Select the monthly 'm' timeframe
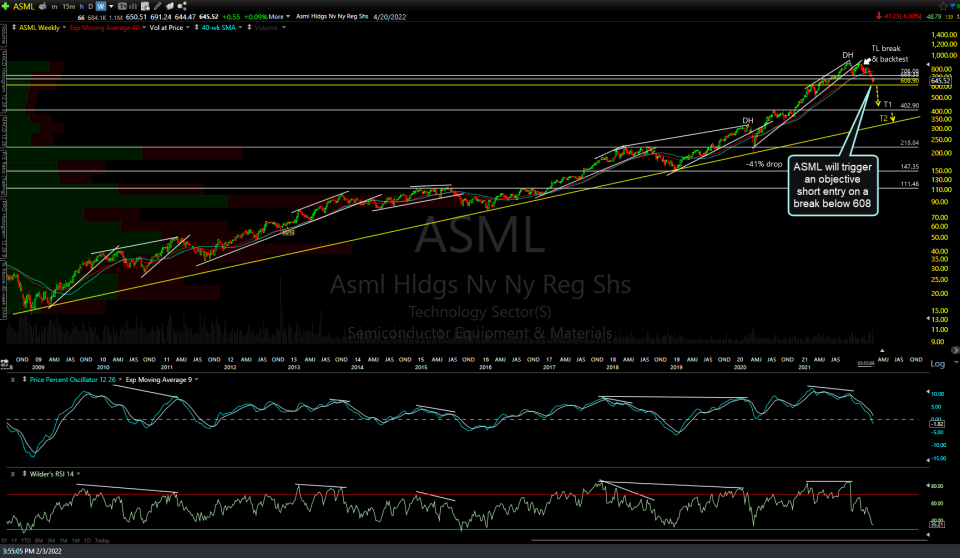This screenshot has height=558, width=960. point(54,6)
